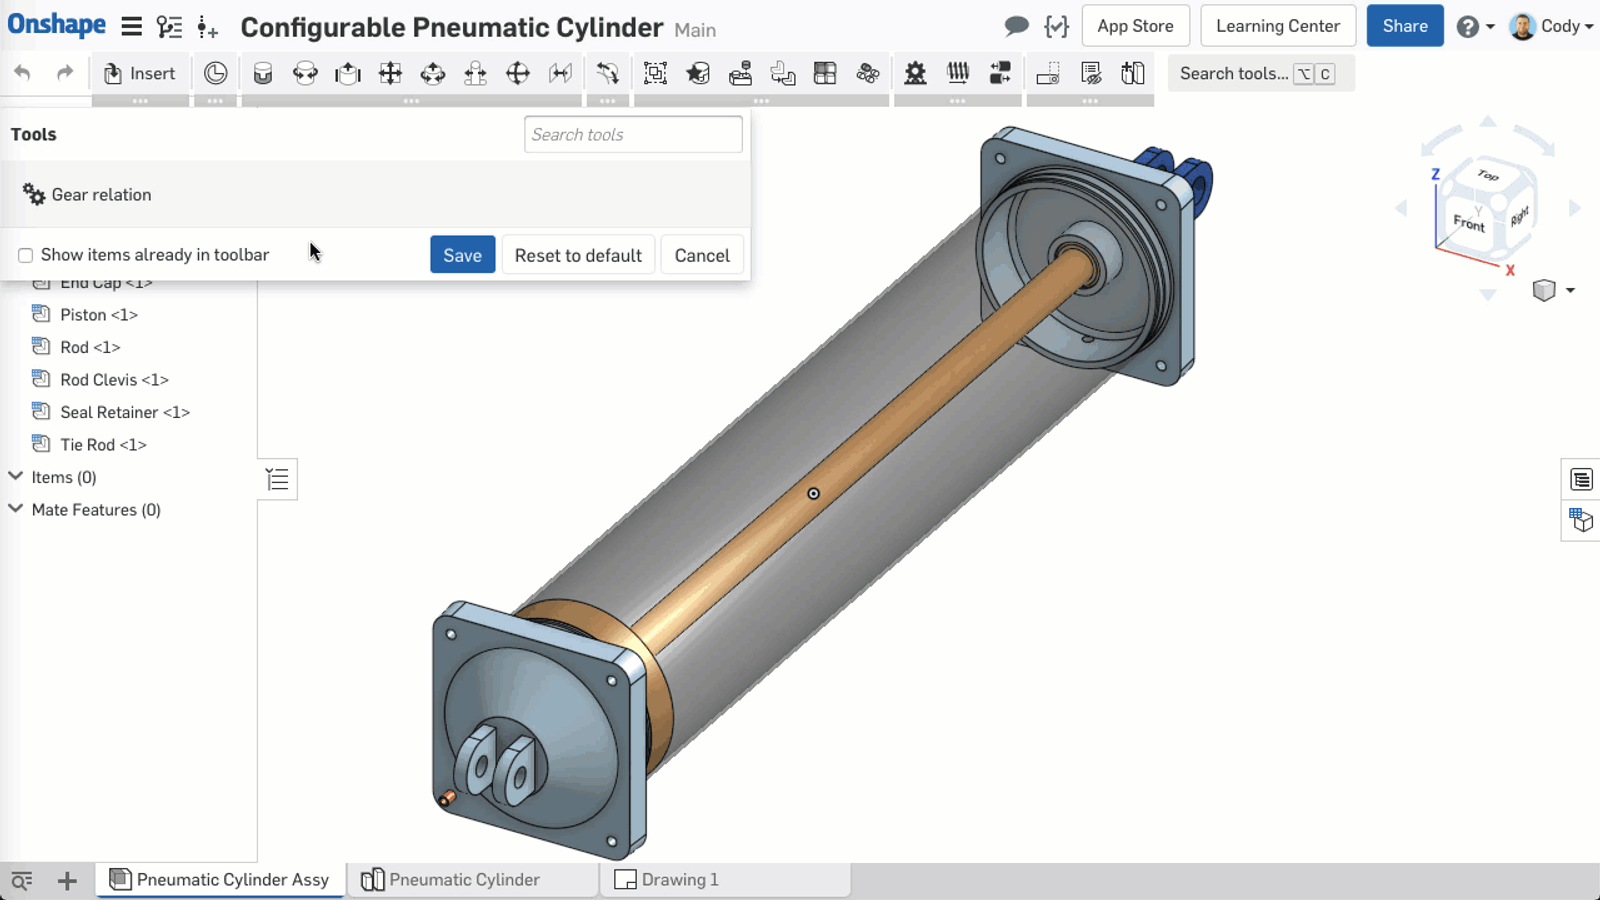Click the Undo arrow

[x=22, y=73]
